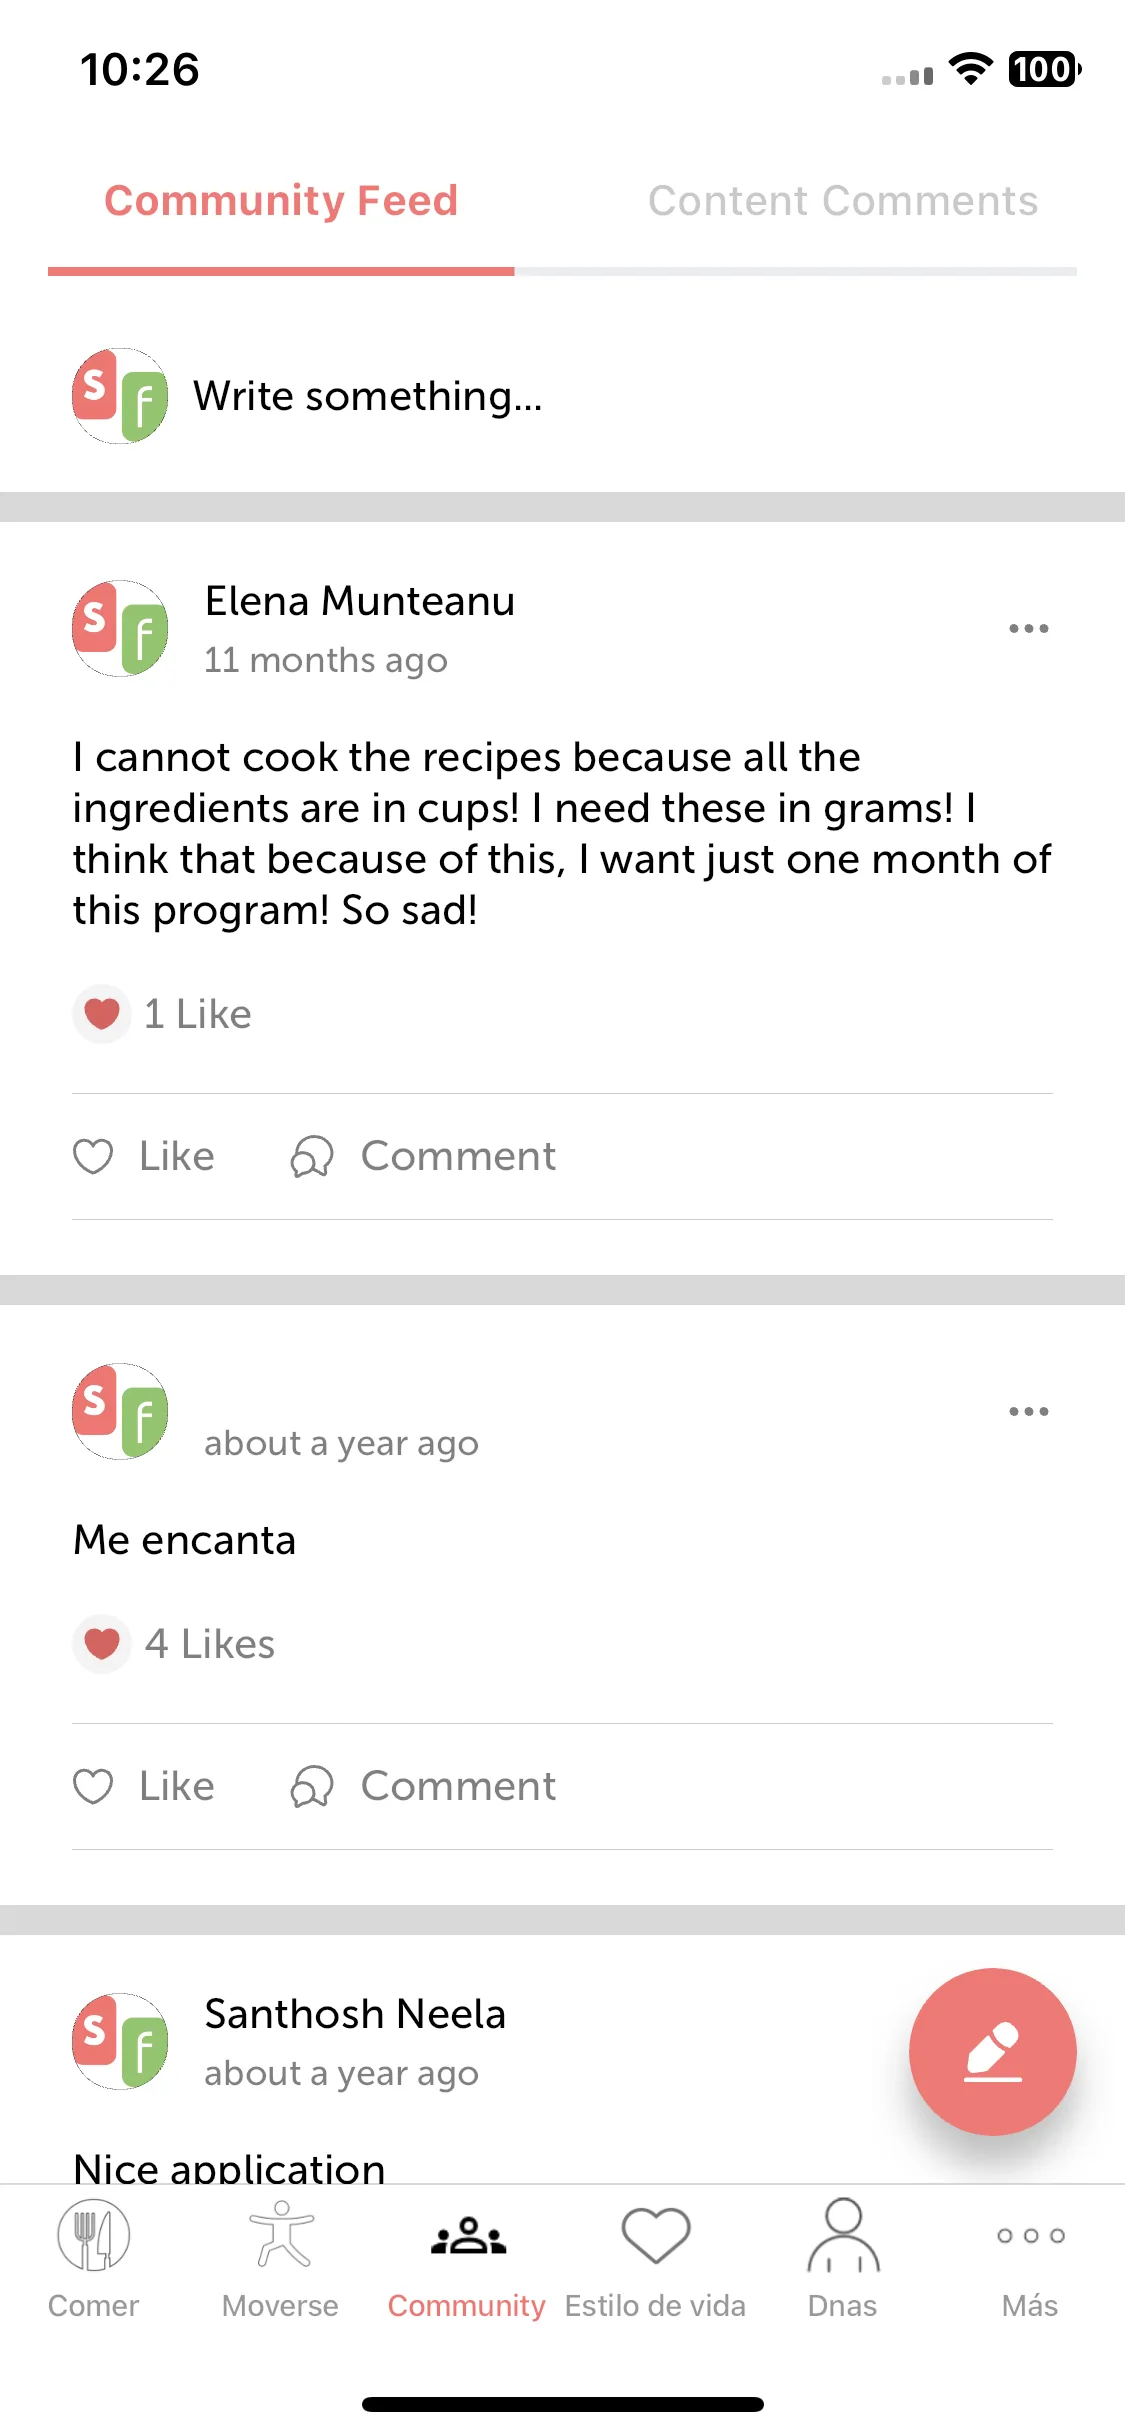Screen dimensions: 1125x2436
Task: Tap Elena Munteanu's profile avatar
Action: coord(120,628)
